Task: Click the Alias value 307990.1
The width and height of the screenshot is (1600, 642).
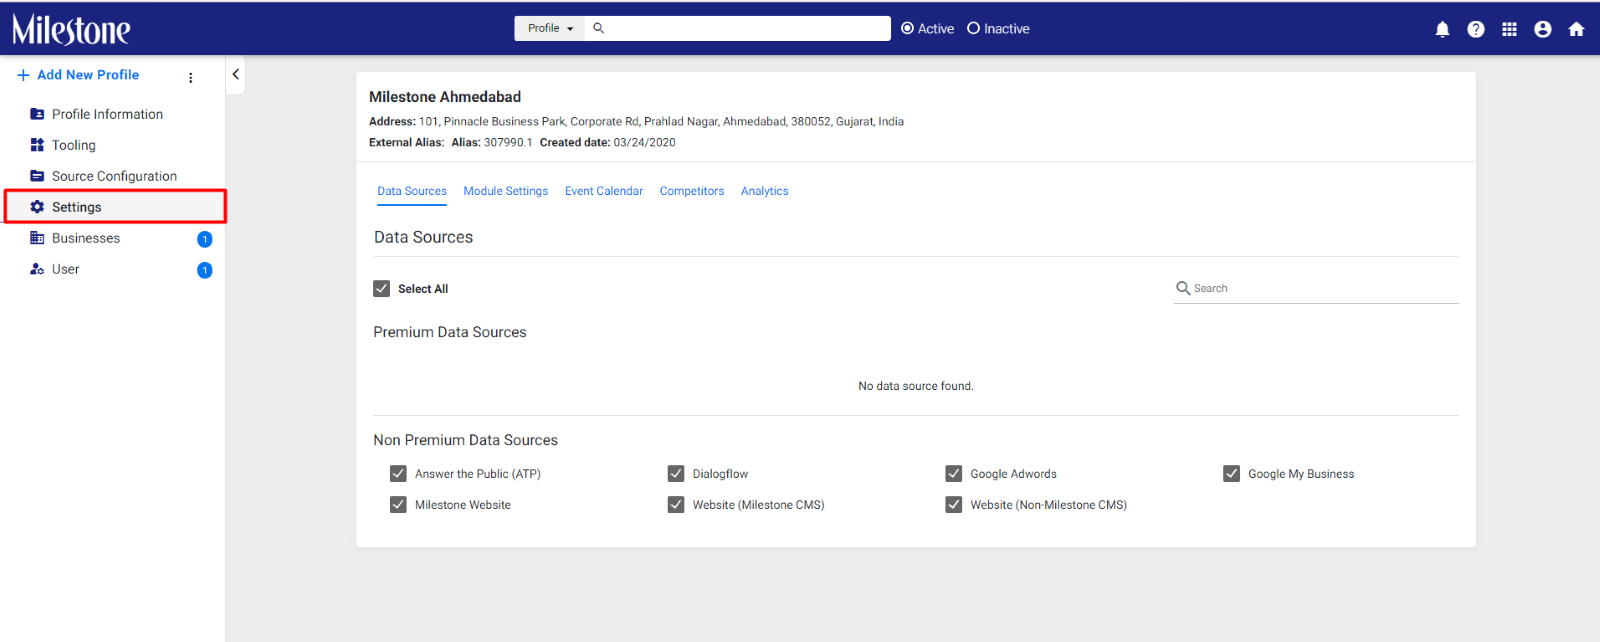Action: point(508,143)
